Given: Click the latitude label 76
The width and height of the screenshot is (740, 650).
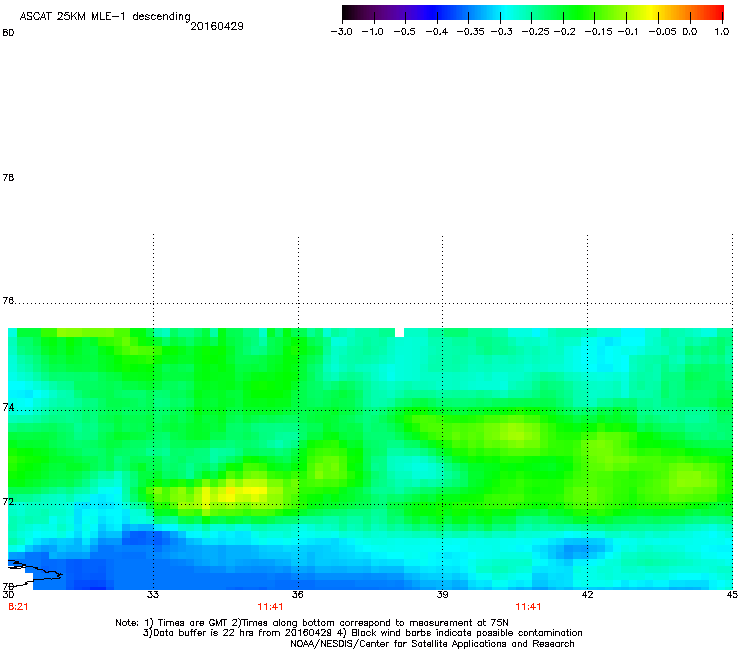Looking at the screenshot, I should click(8, 301).
